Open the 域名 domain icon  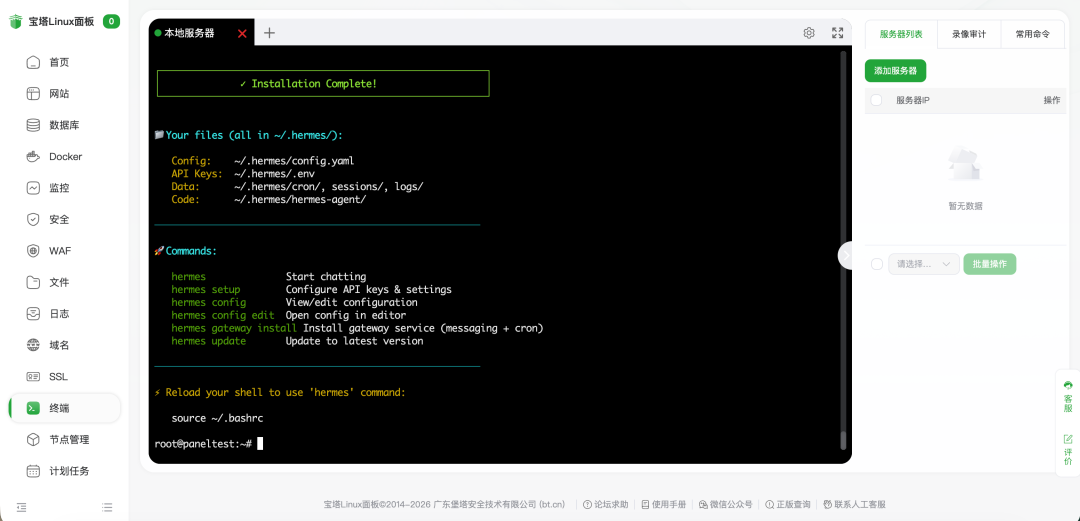click(33, 345)
